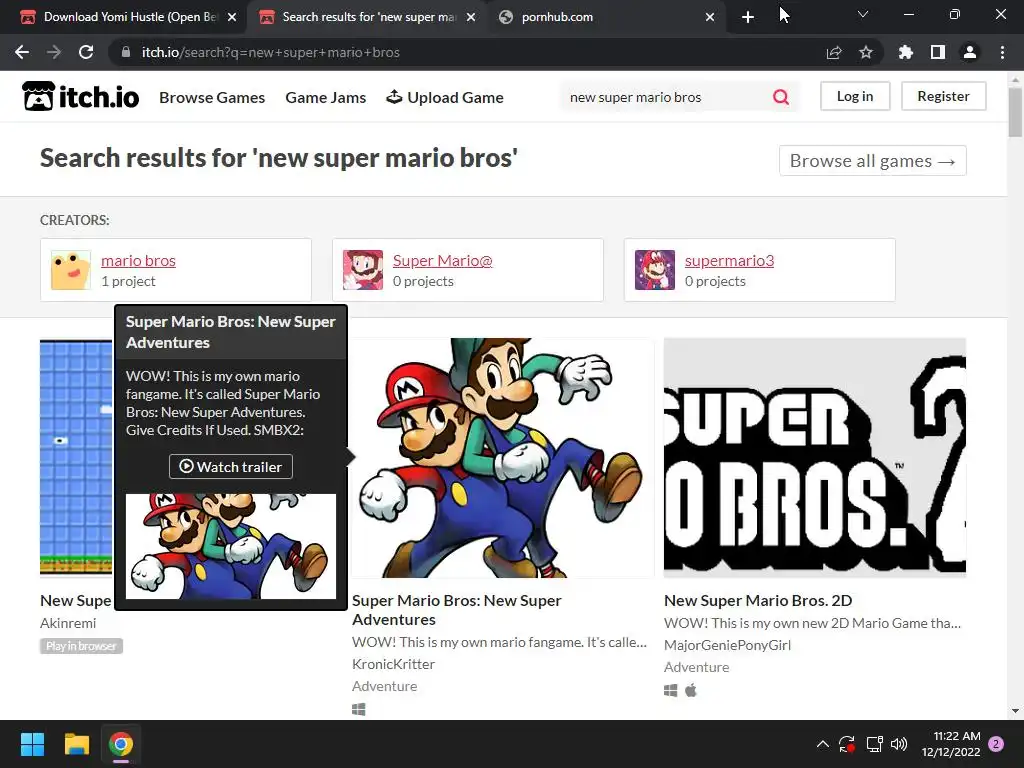The width and height of the screenshot is (1024, 768).
Task: Open the clock showing 11:22 AM
Action: [x=951, y=744]
